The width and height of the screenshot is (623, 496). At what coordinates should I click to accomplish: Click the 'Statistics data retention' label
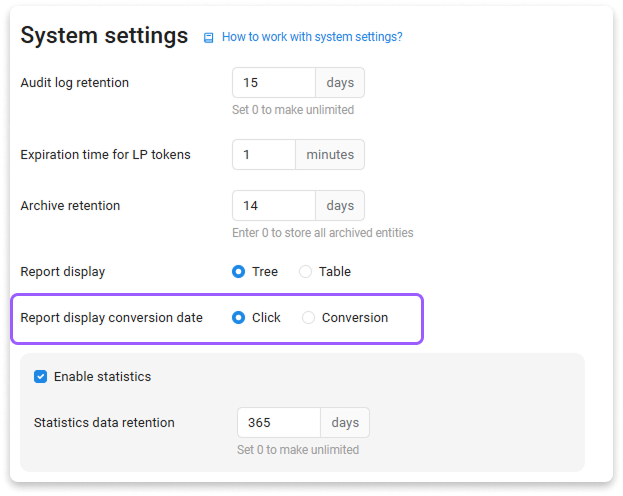104,422
